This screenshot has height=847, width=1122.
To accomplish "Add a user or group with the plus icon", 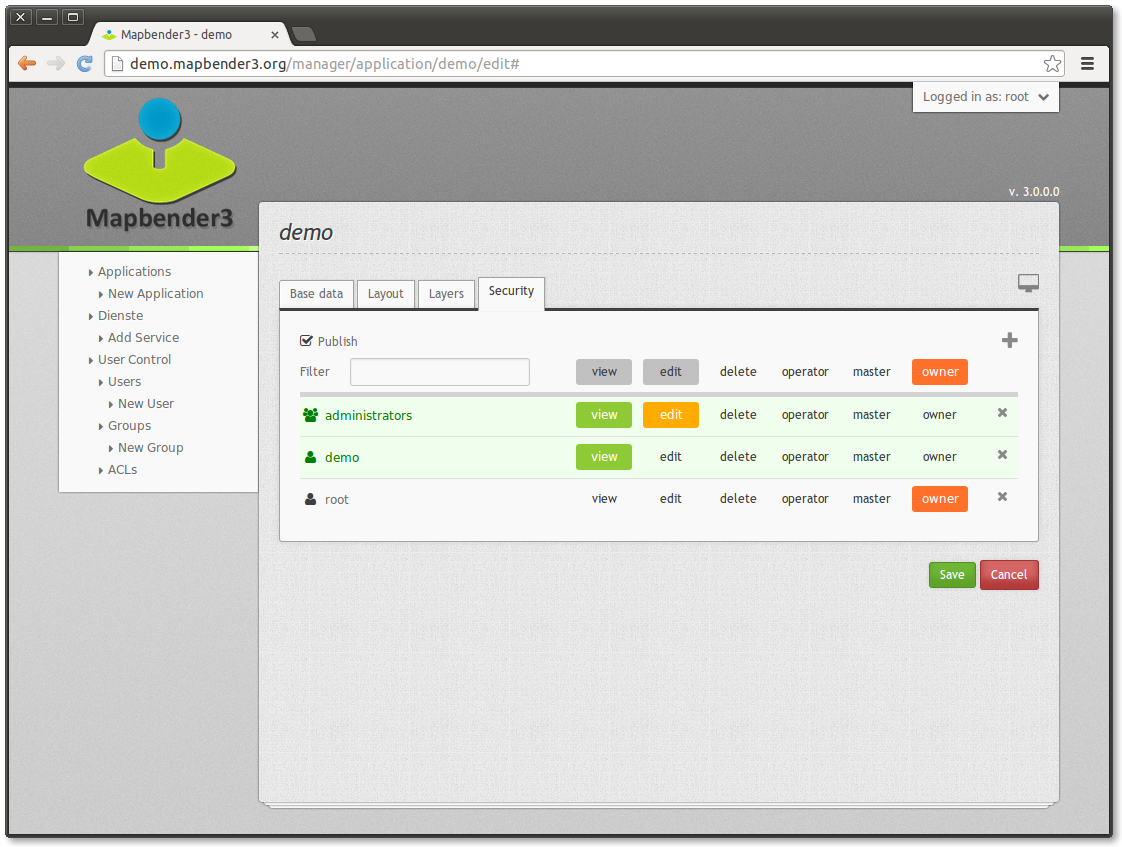I will (x=1010, y=341).
